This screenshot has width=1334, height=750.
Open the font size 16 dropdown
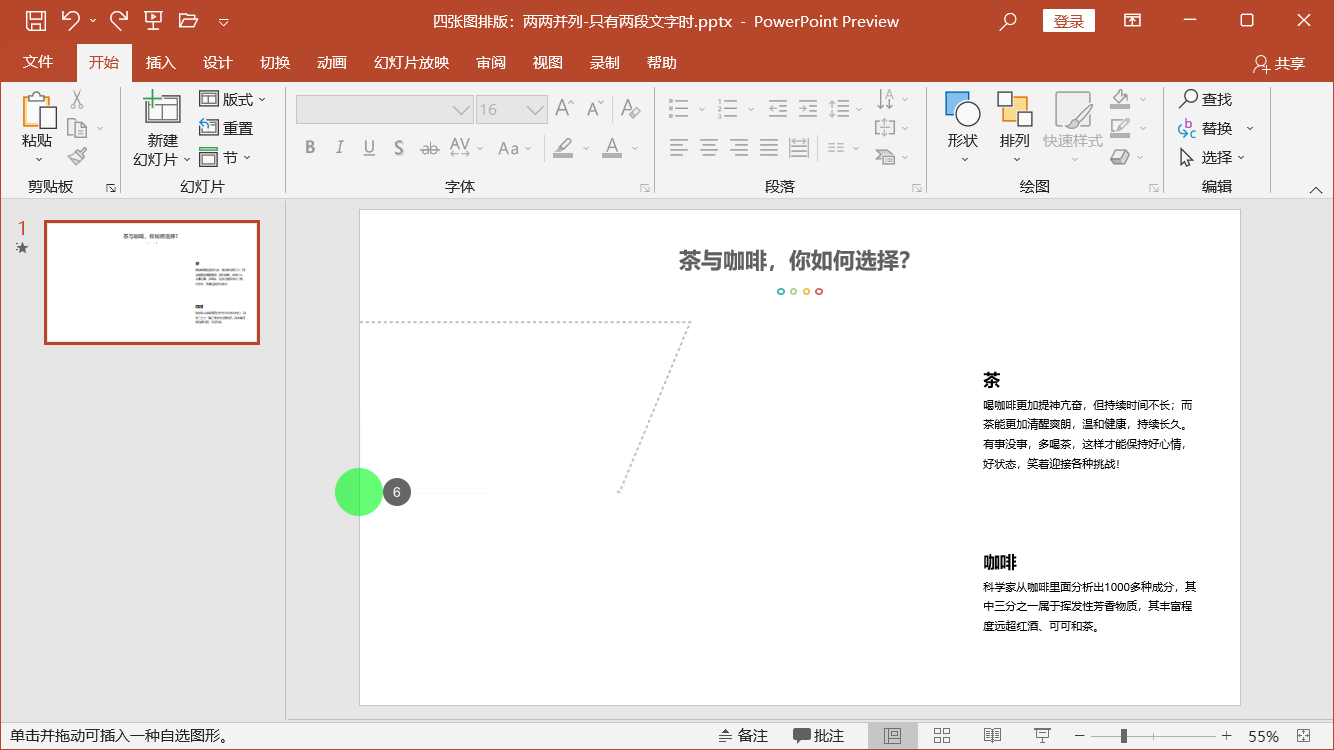[x=536, y=110]
